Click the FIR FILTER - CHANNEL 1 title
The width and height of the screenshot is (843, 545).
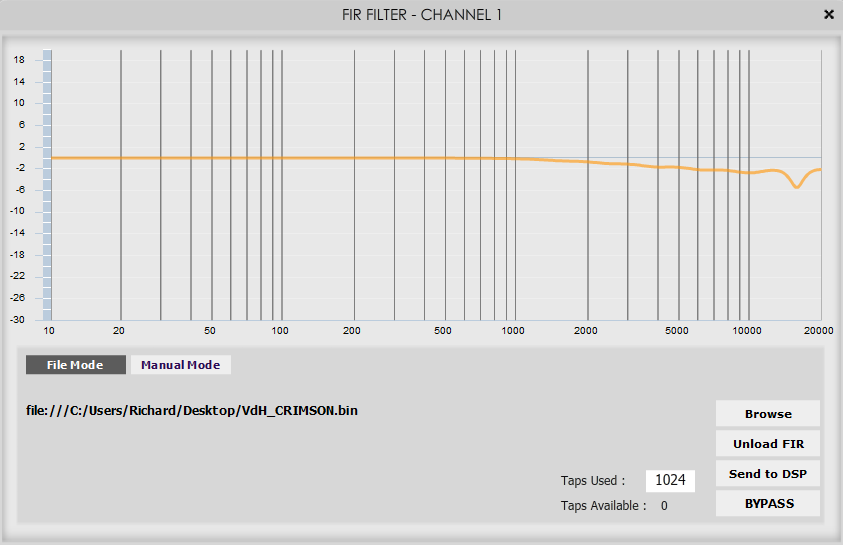[422, 15]
